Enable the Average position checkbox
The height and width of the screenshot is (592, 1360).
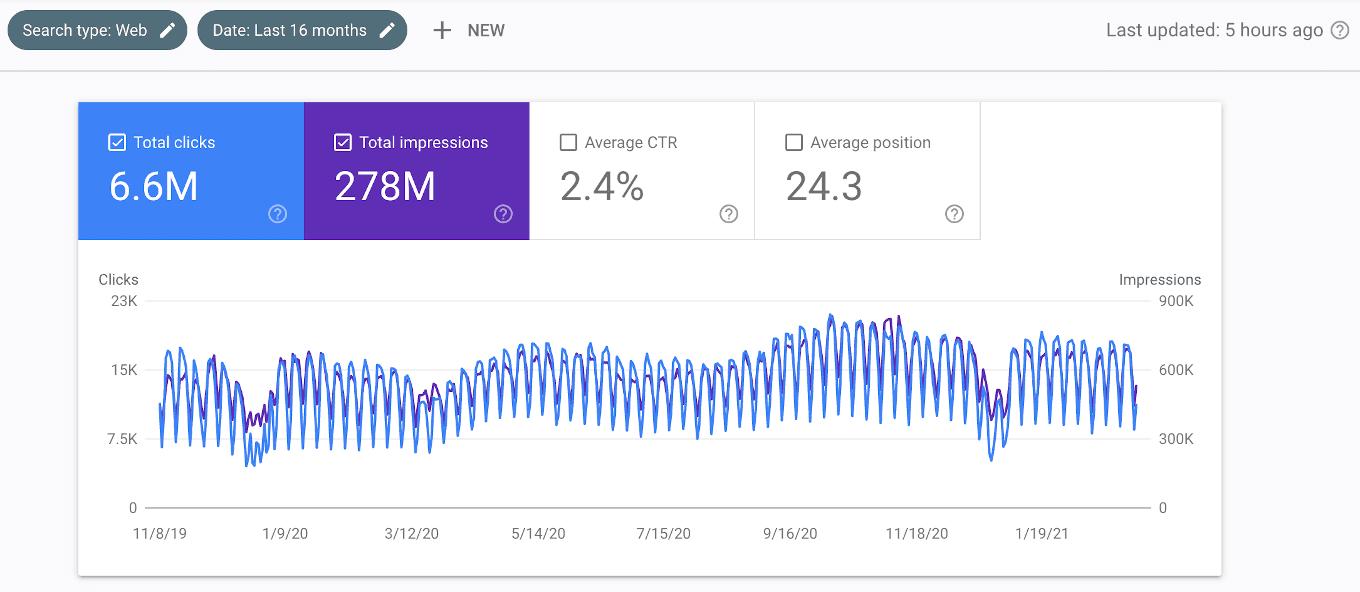(794, 142)
